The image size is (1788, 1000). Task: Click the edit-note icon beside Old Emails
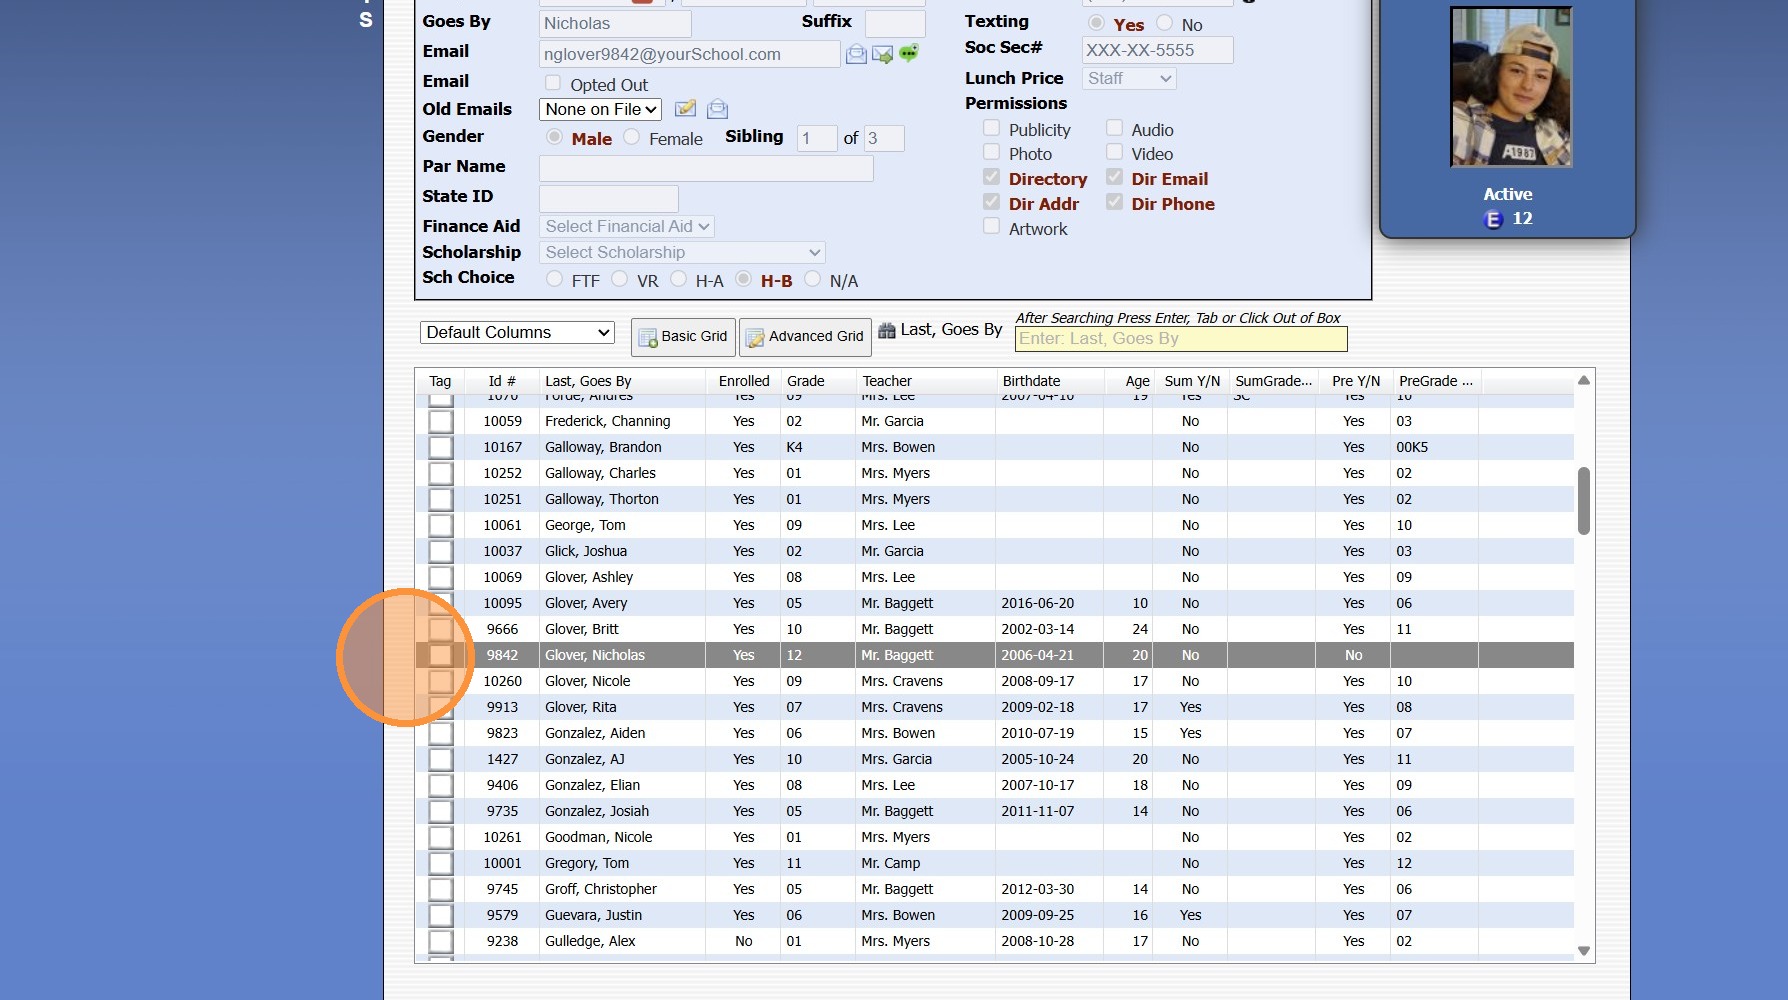point(685,109)
